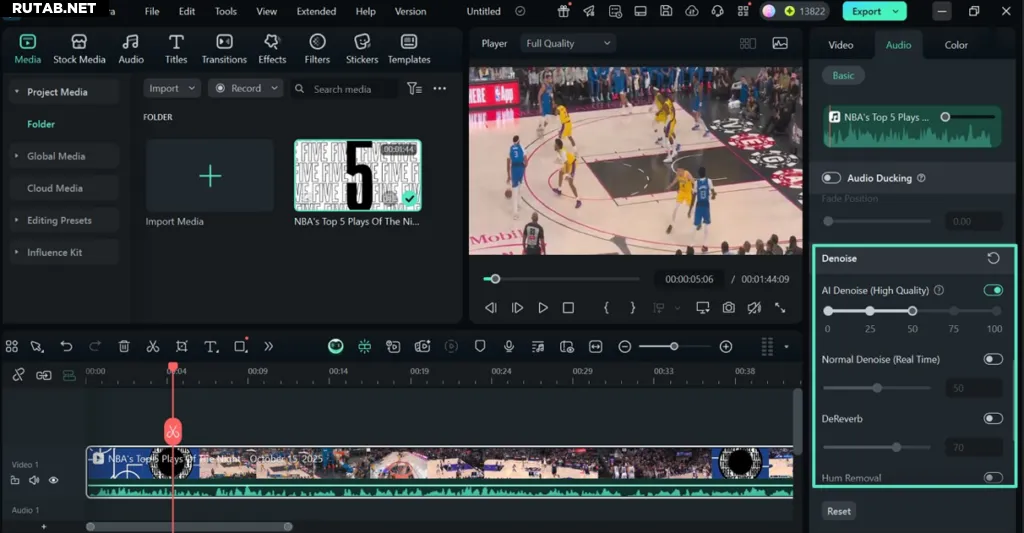Screen dimensions: 1024x533
Task: Click the timeline zoom slider handle
Action: (x=674, y=346)
